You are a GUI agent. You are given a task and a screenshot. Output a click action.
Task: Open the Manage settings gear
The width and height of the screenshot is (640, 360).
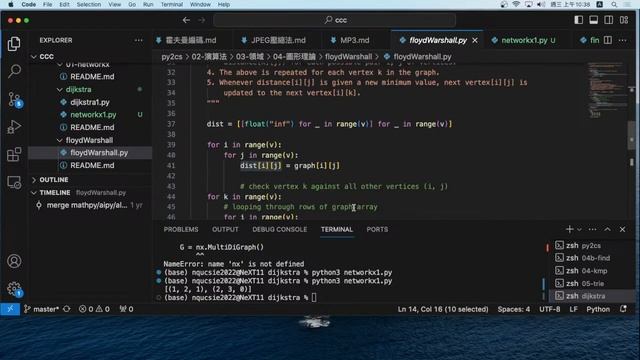[x=14, y=289]
